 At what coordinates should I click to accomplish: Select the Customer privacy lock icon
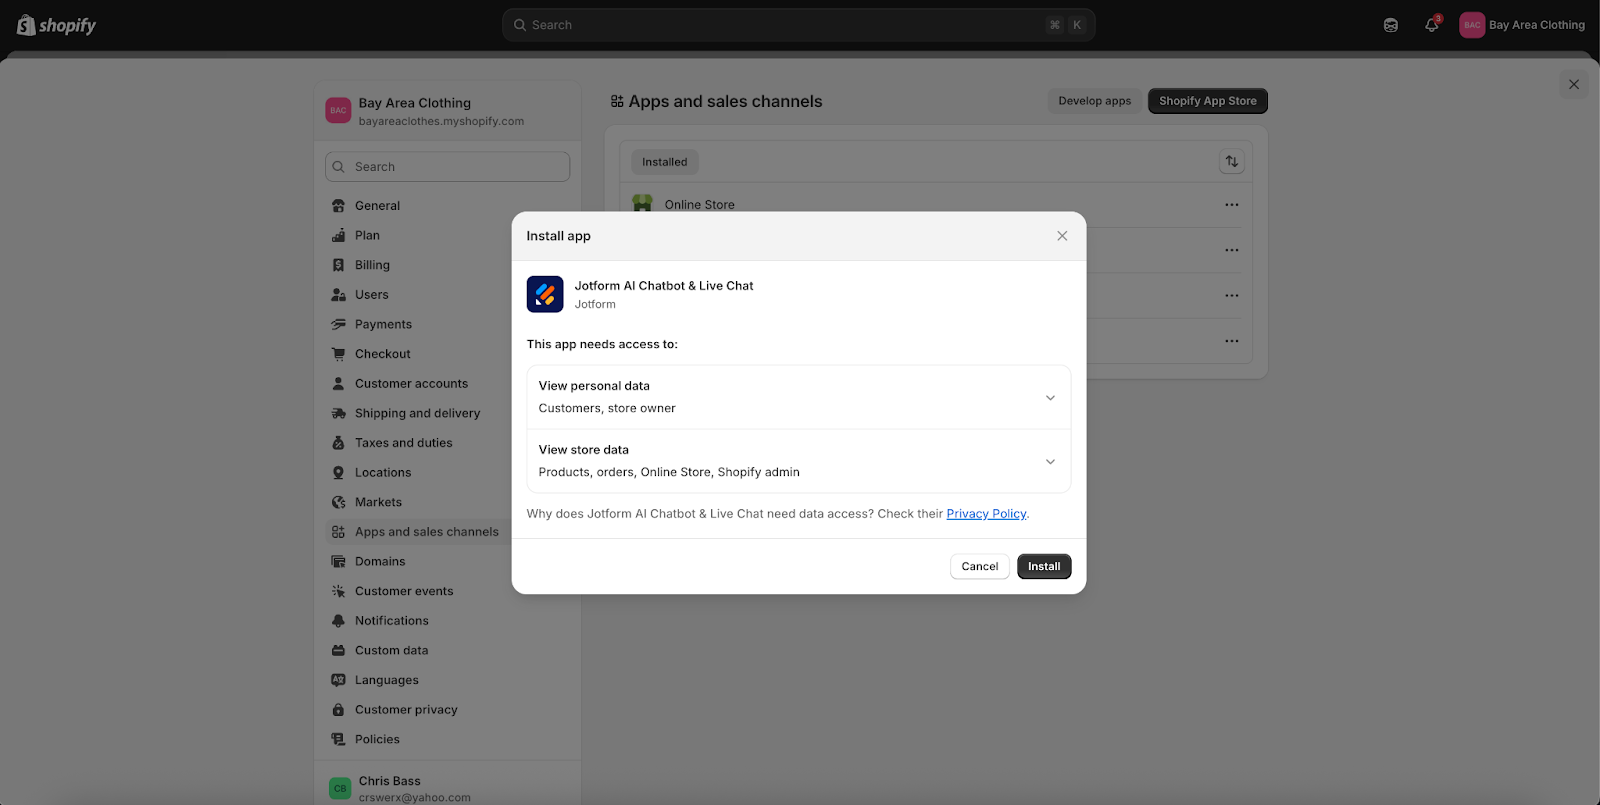coord(338,710)
